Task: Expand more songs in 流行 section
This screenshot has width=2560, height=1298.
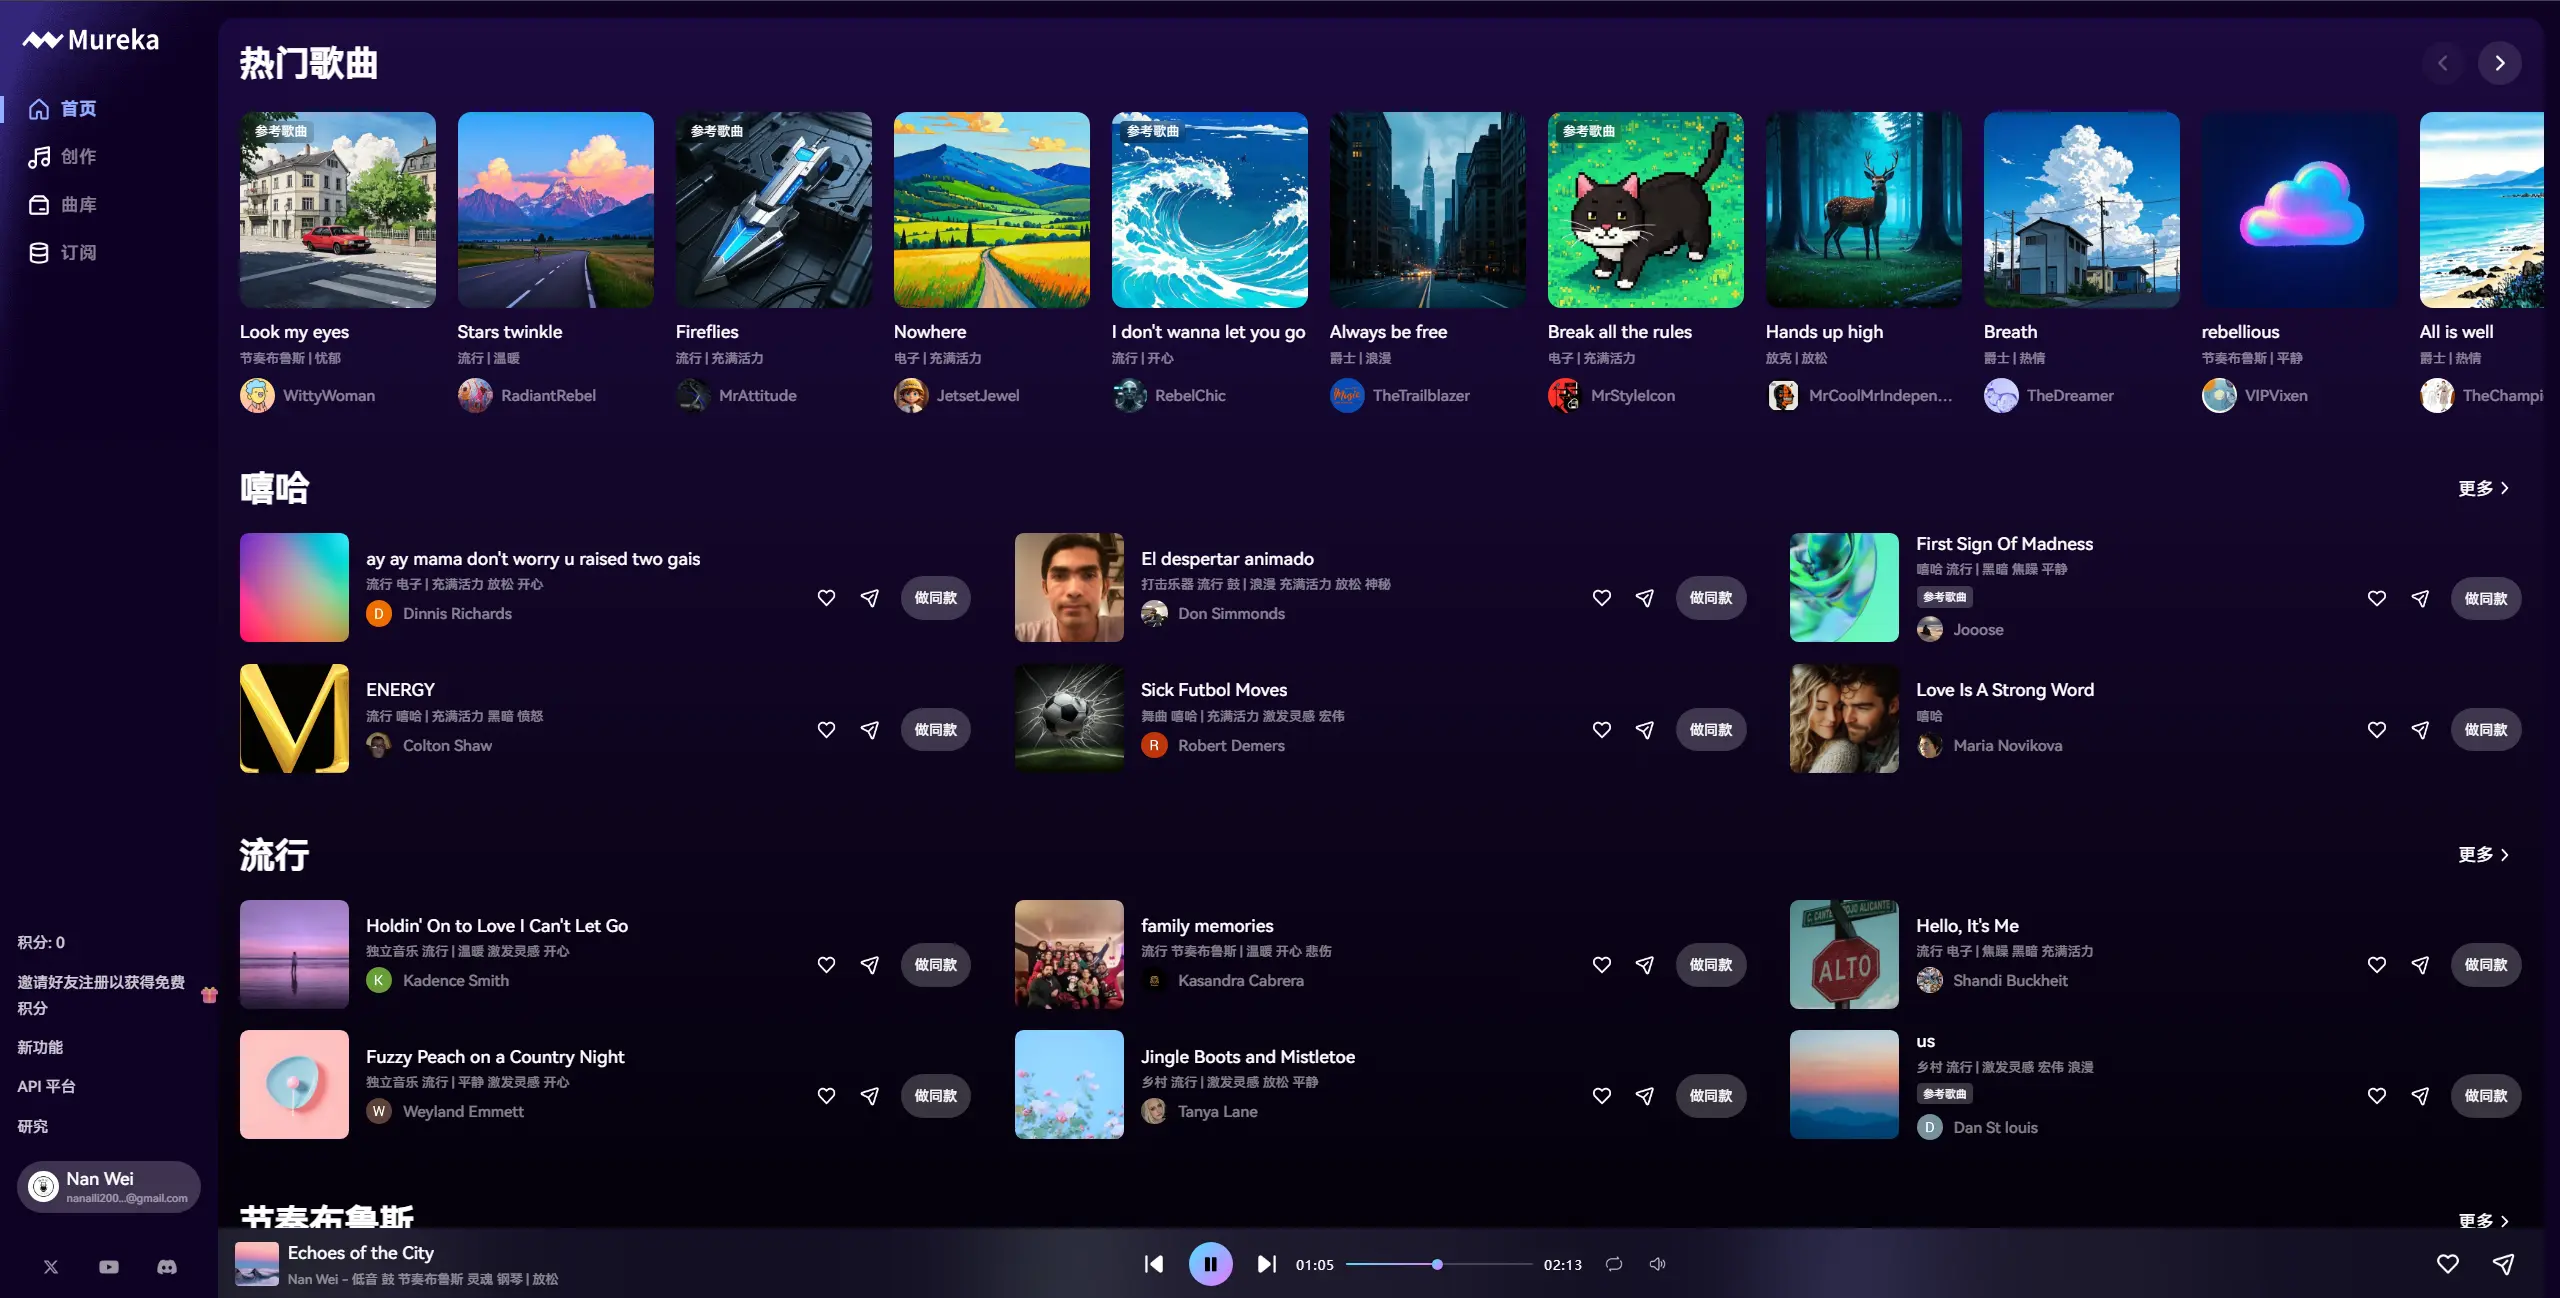Action: (2483, 854)
